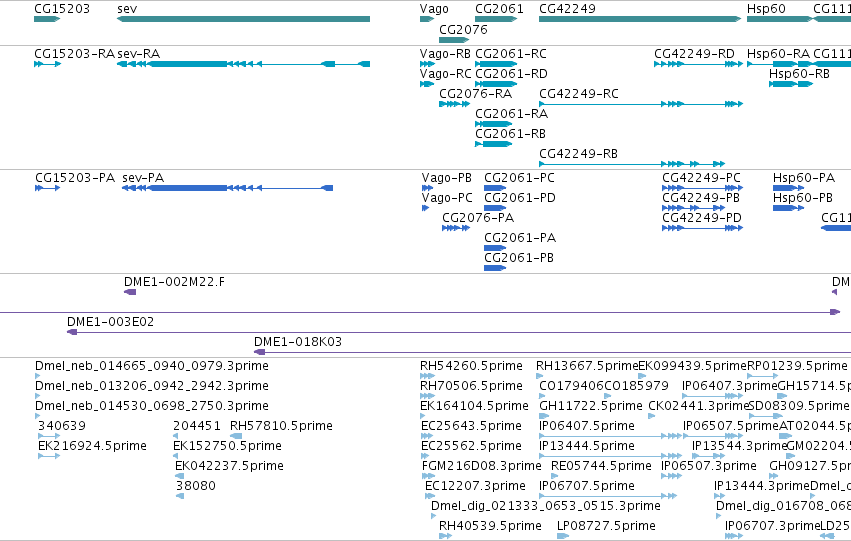Viewport: 851px width, 541px height.
Task: Click the CG42249-RC transcript label
Action: tap(579, 94)
